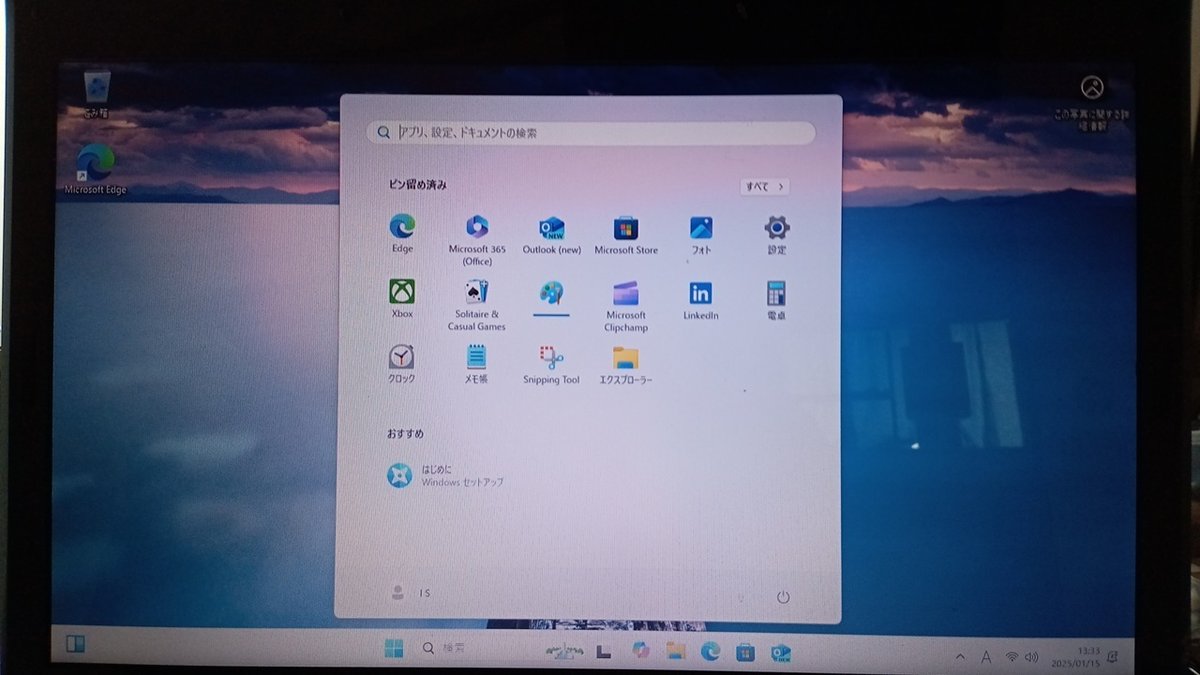Open the notifications bell icon
Viewport: 1200px width, 675px height.
(x=1113, y=657)
